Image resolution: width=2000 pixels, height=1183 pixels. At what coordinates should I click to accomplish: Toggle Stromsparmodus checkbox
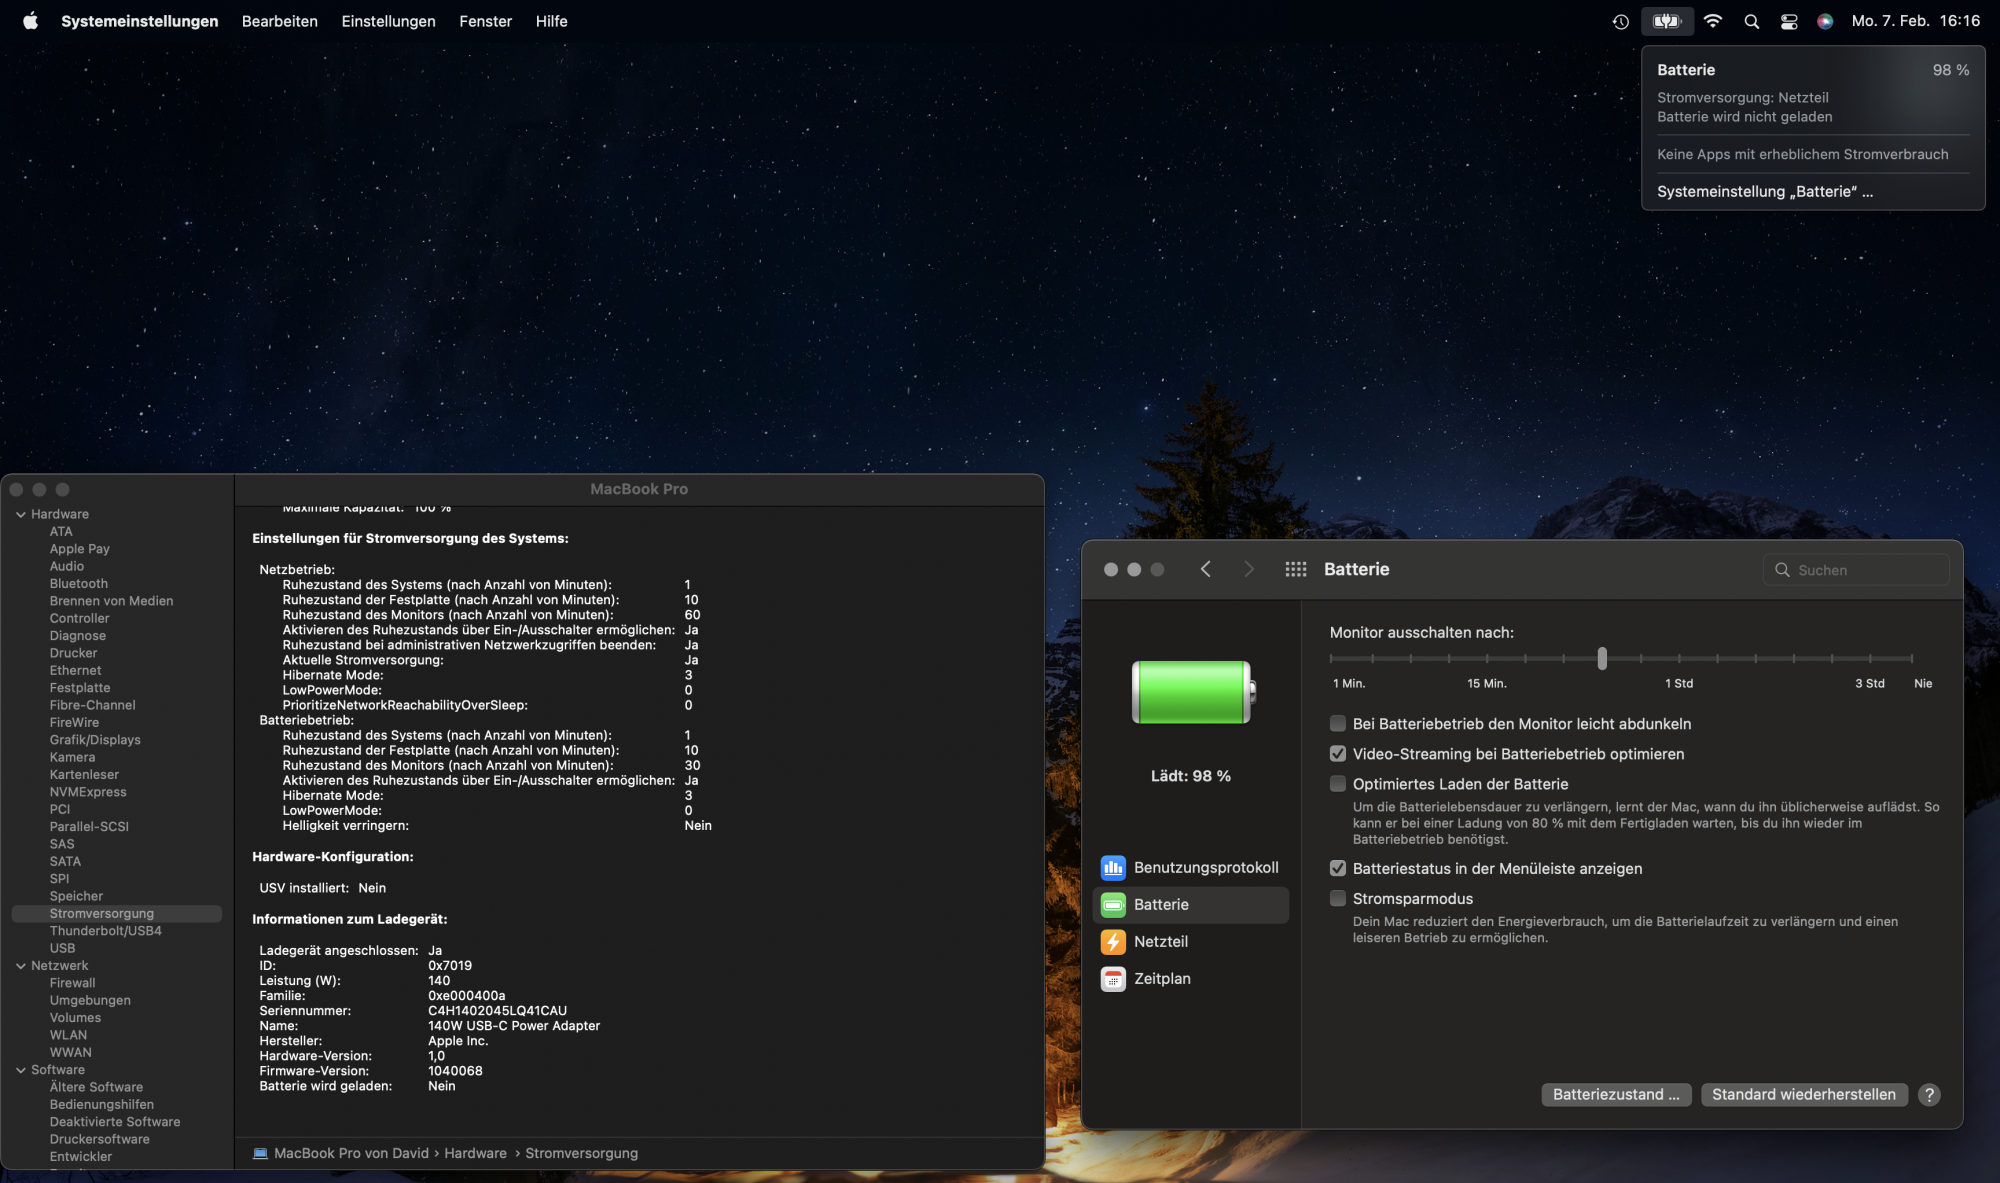click(x=1338, y=898)
